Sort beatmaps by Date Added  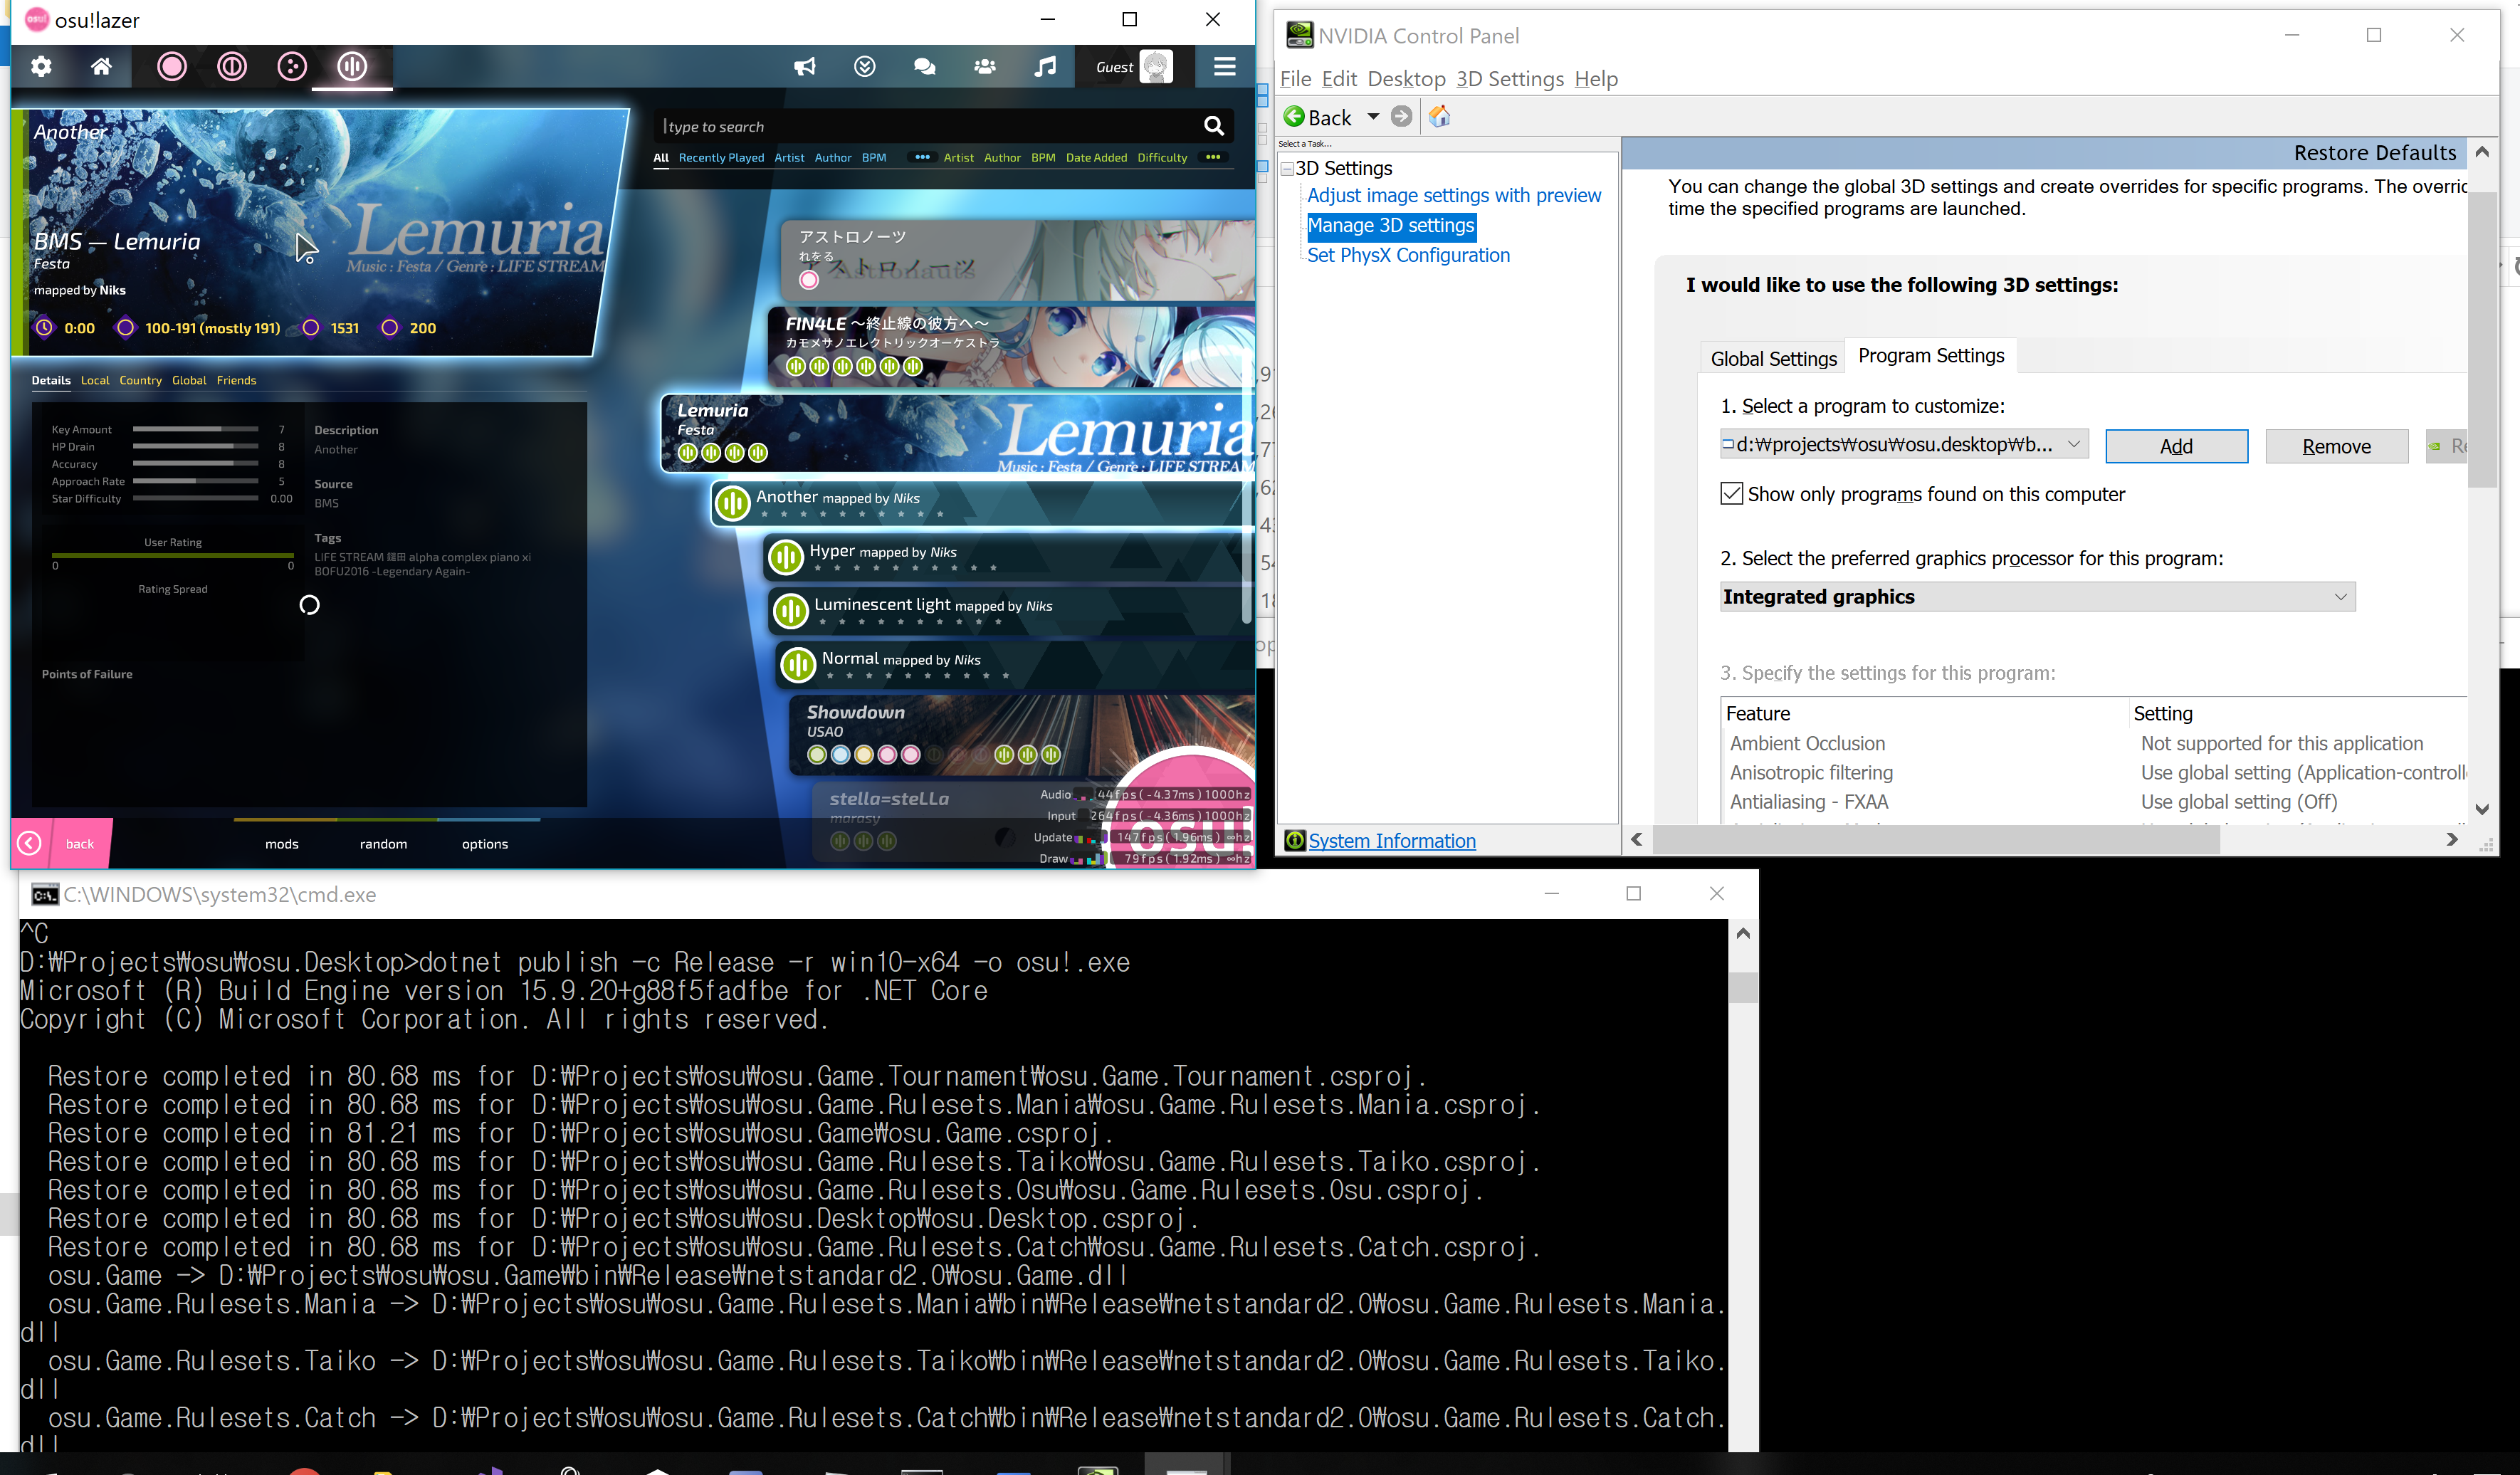pos(1096,157)
